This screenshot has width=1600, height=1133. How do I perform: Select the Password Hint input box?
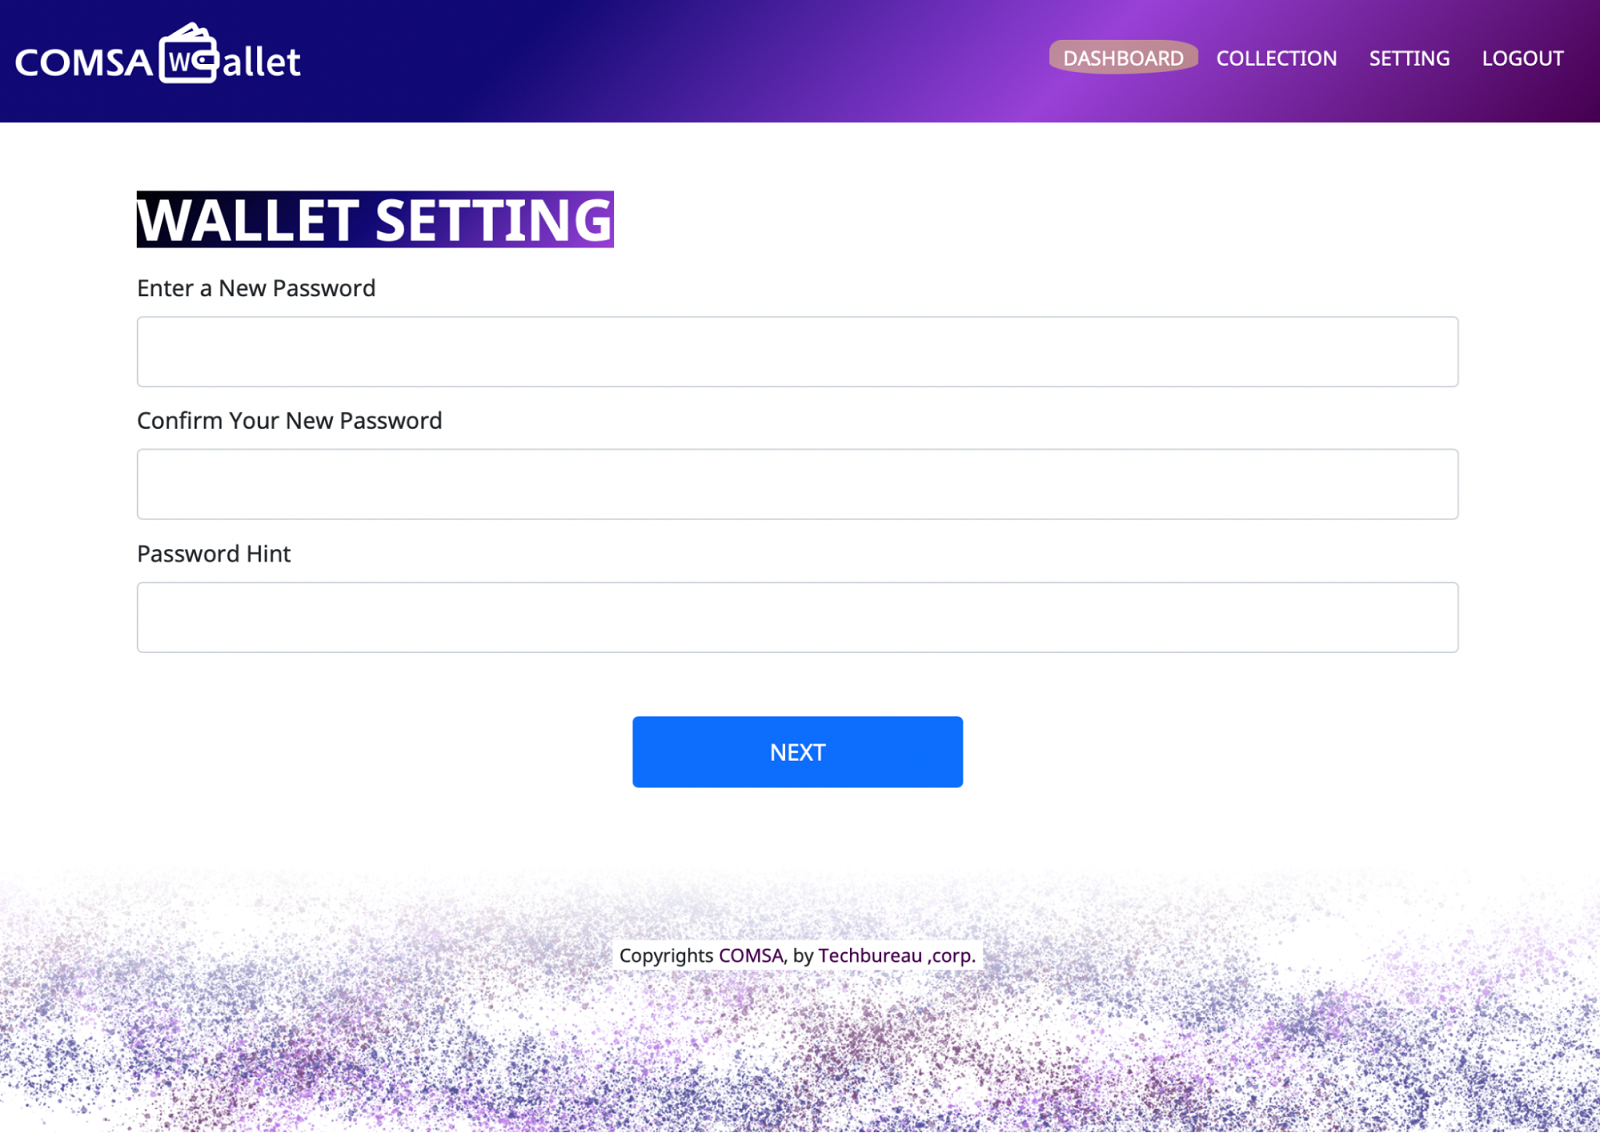797,617
